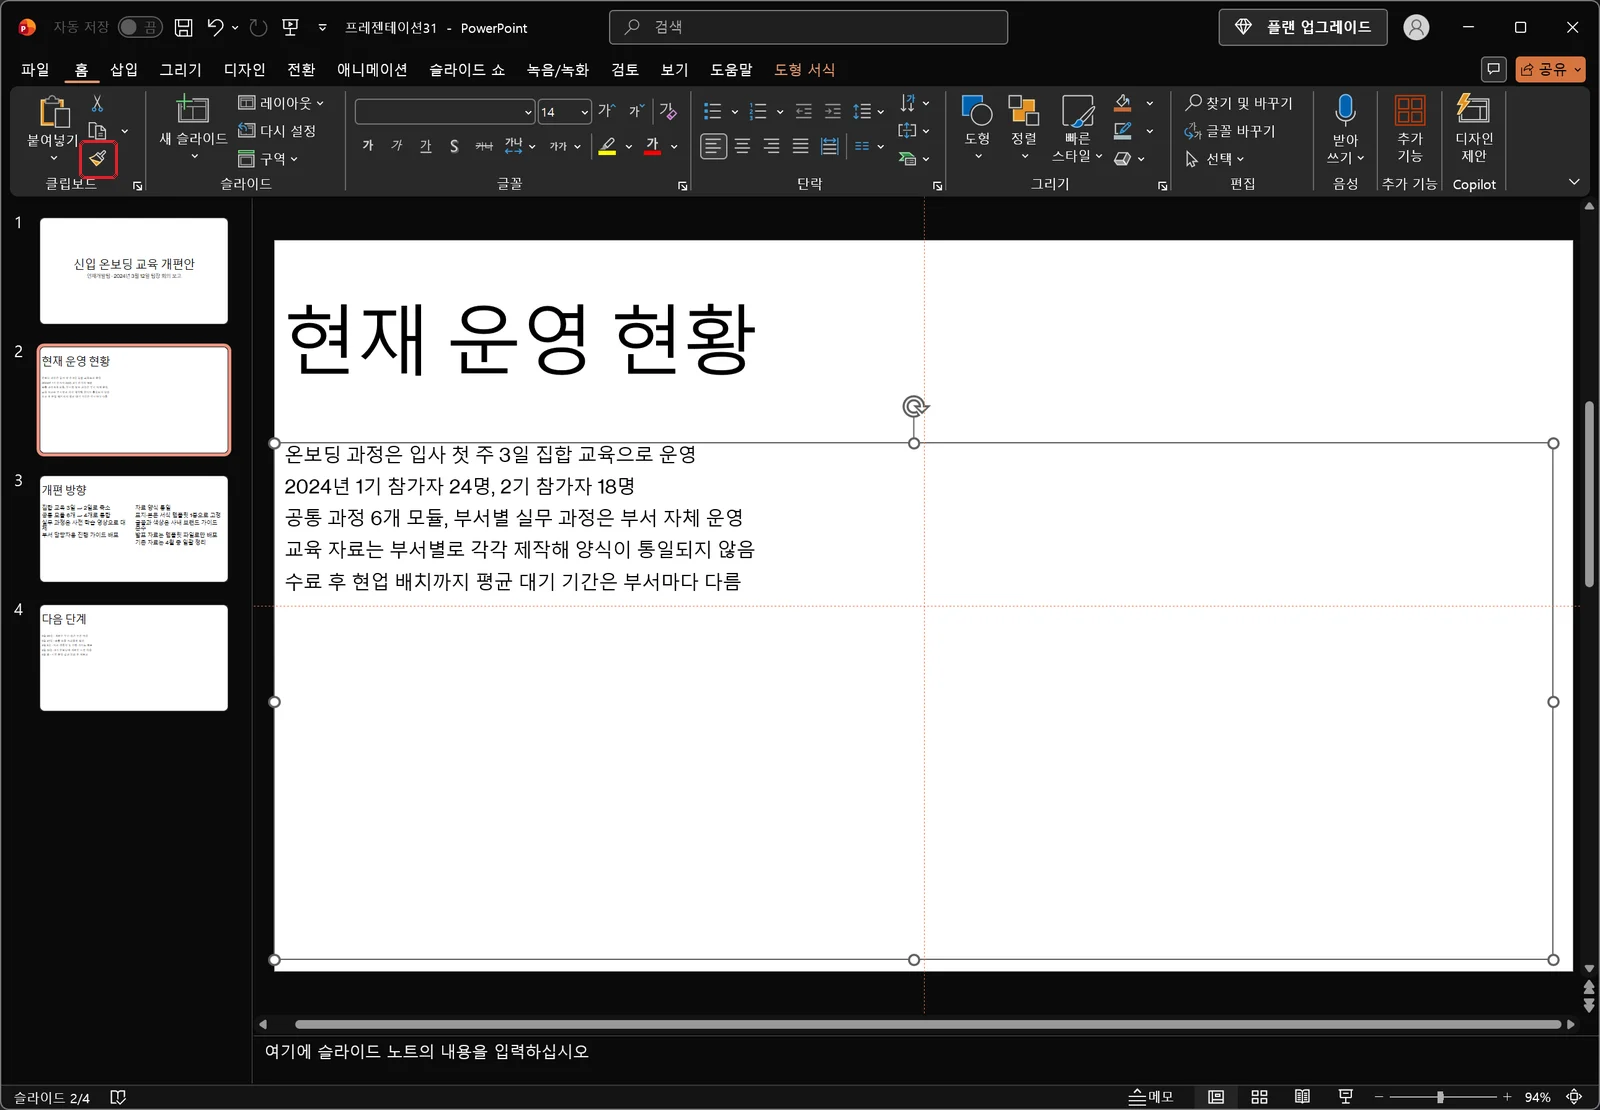This screenshot has width=1600, height=1110.
Task: Activate the Format Painter brush
Action: (x=98, y=158)
